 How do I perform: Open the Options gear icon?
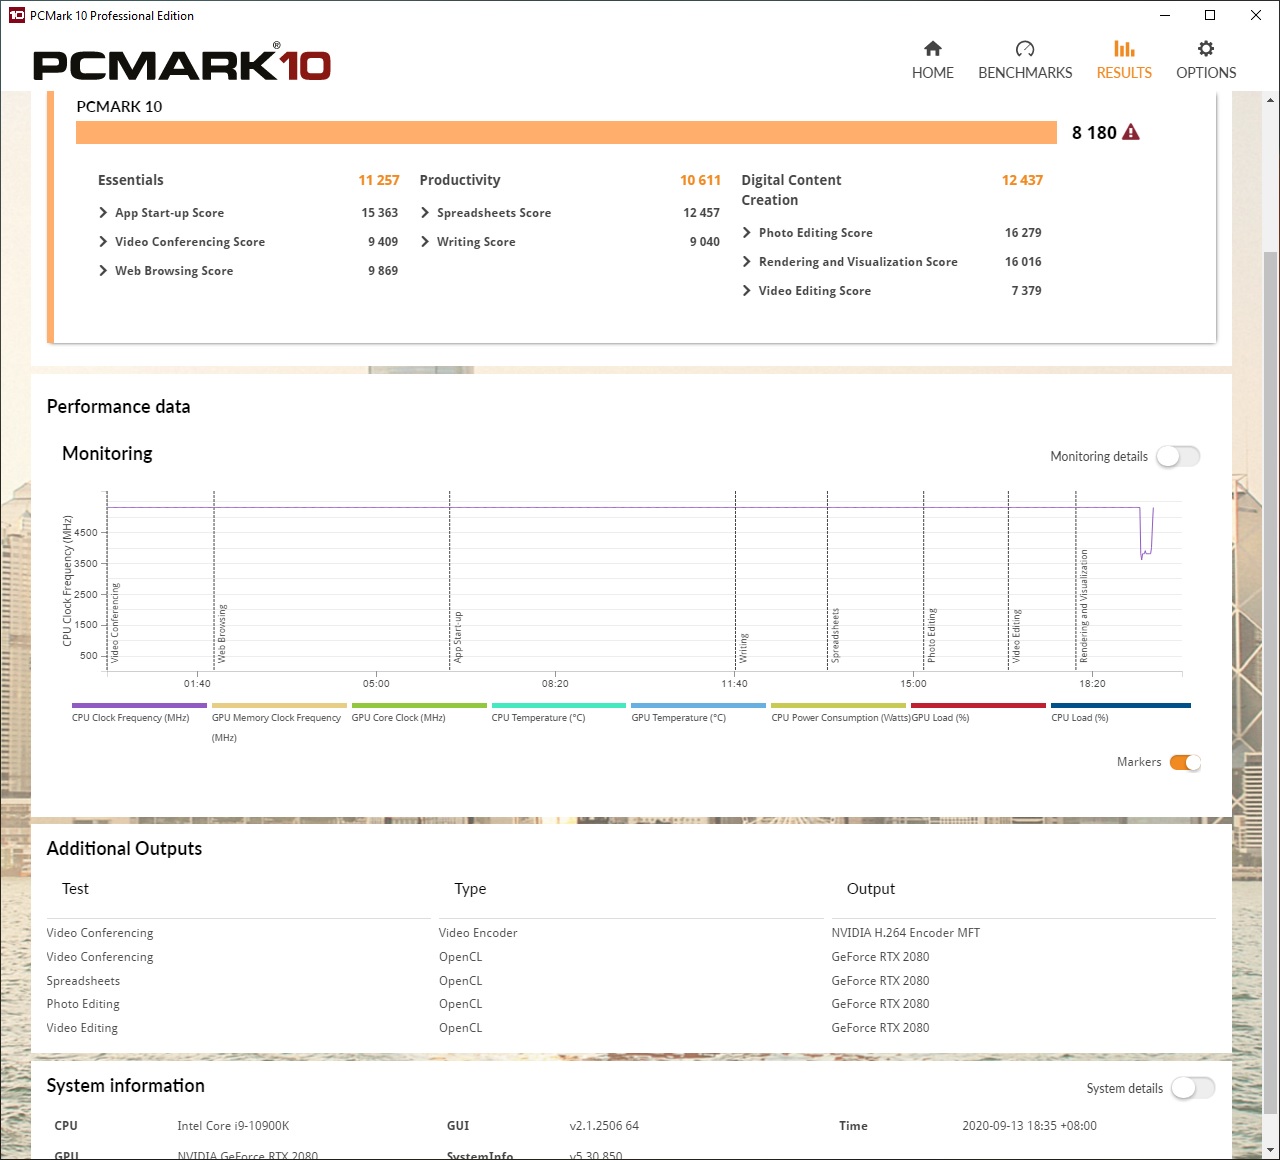1206,49
